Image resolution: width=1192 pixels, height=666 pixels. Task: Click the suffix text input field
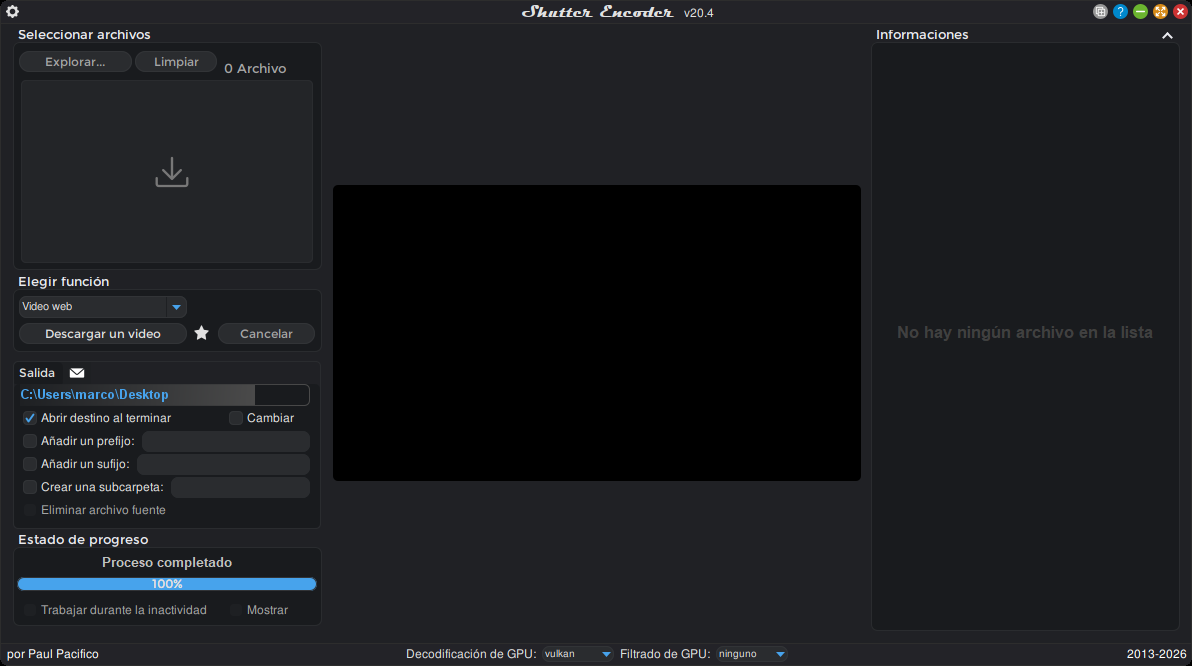[224, 464]
